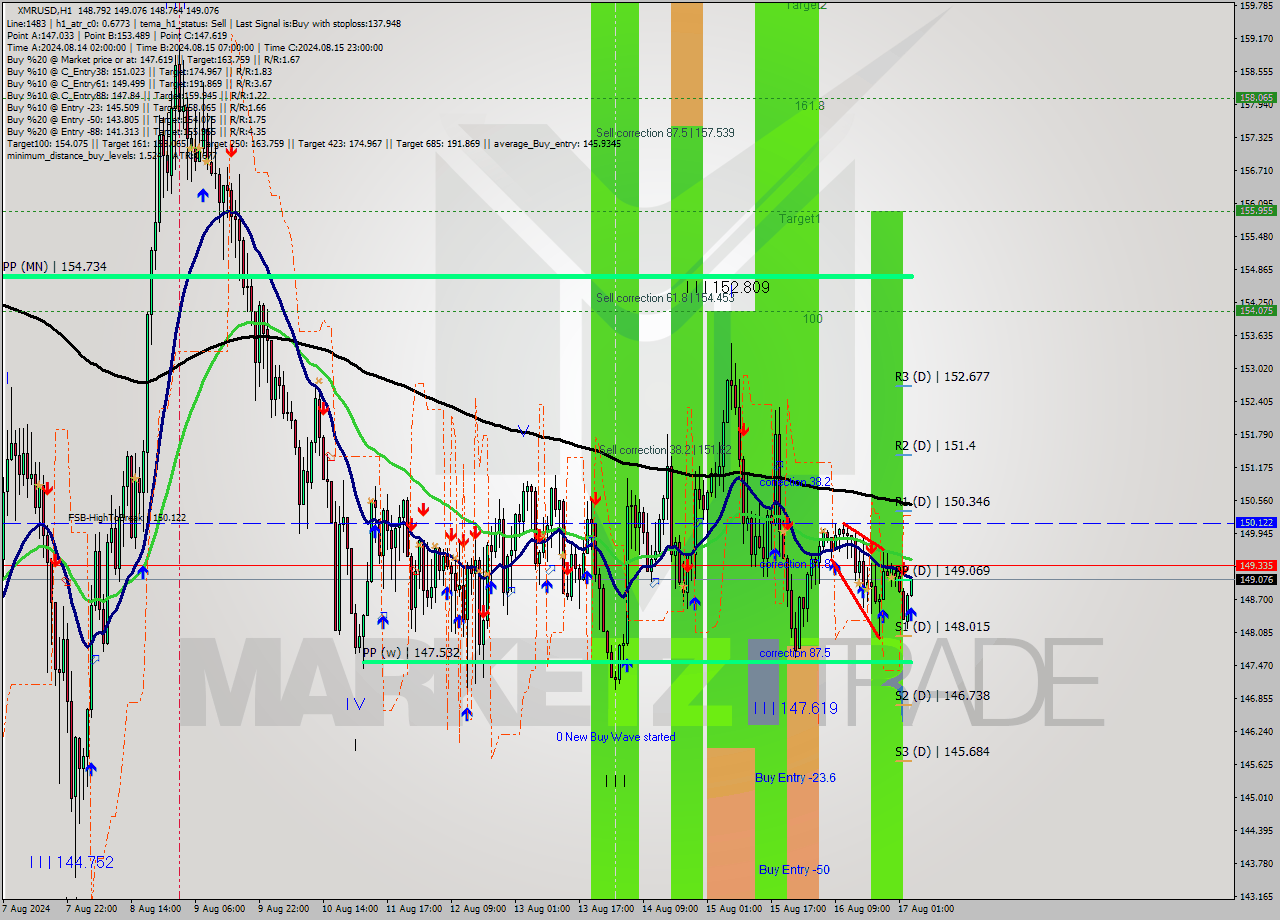Viewport: 1280px width, 920px height.
Task: Select the FSB-HighToBreak | 150.122 label
Action: [x=127, y=518]
